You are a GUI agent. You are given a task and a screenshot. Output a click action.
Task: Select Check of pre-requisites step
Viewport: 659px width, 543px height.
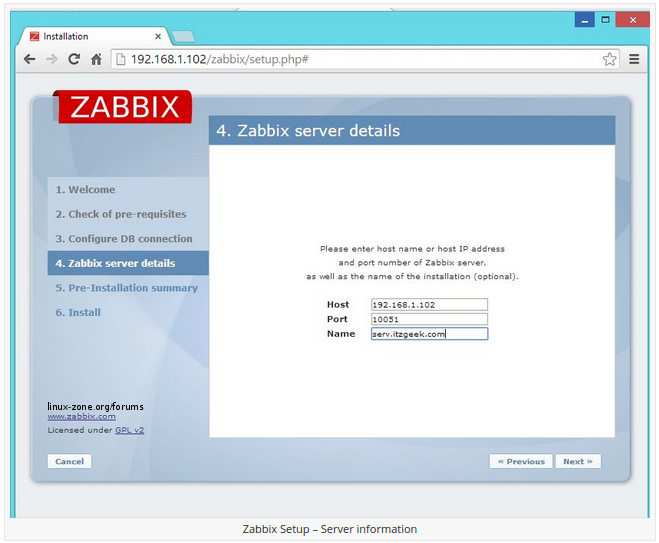point(120,214)
